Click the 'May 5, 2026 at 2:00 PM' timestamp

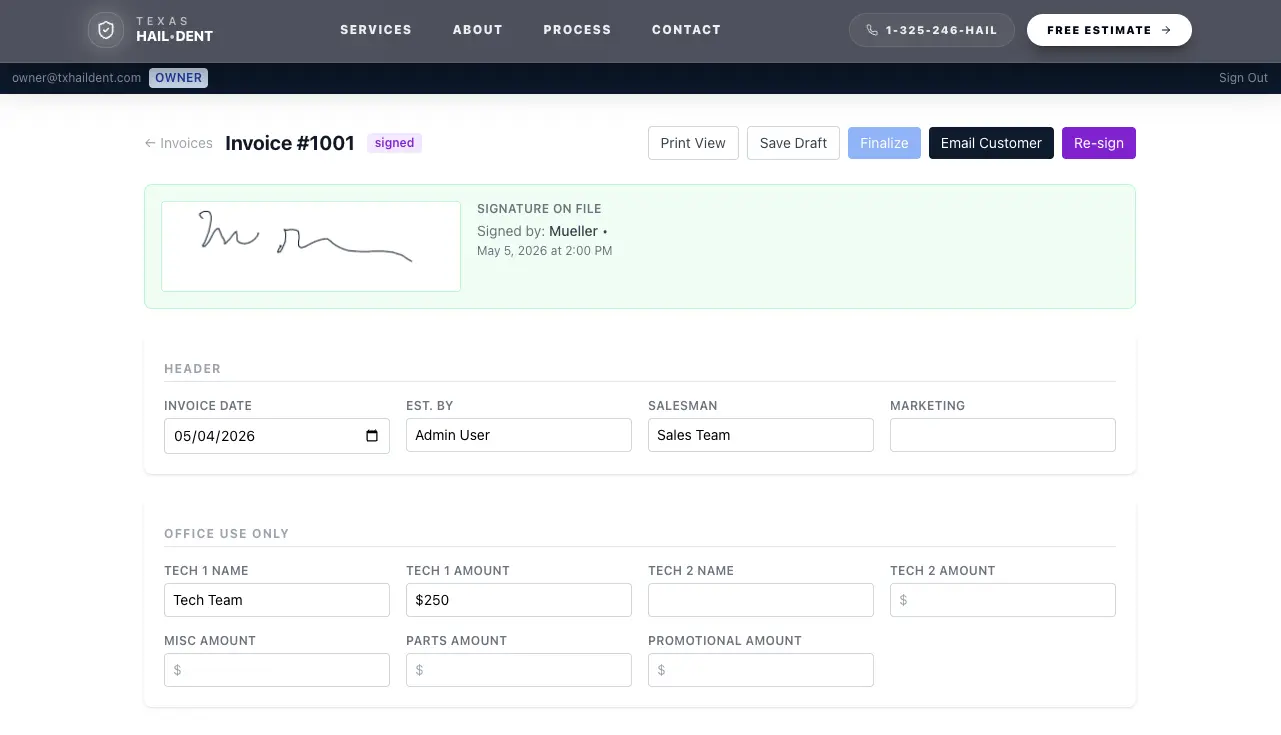(544, 251)
